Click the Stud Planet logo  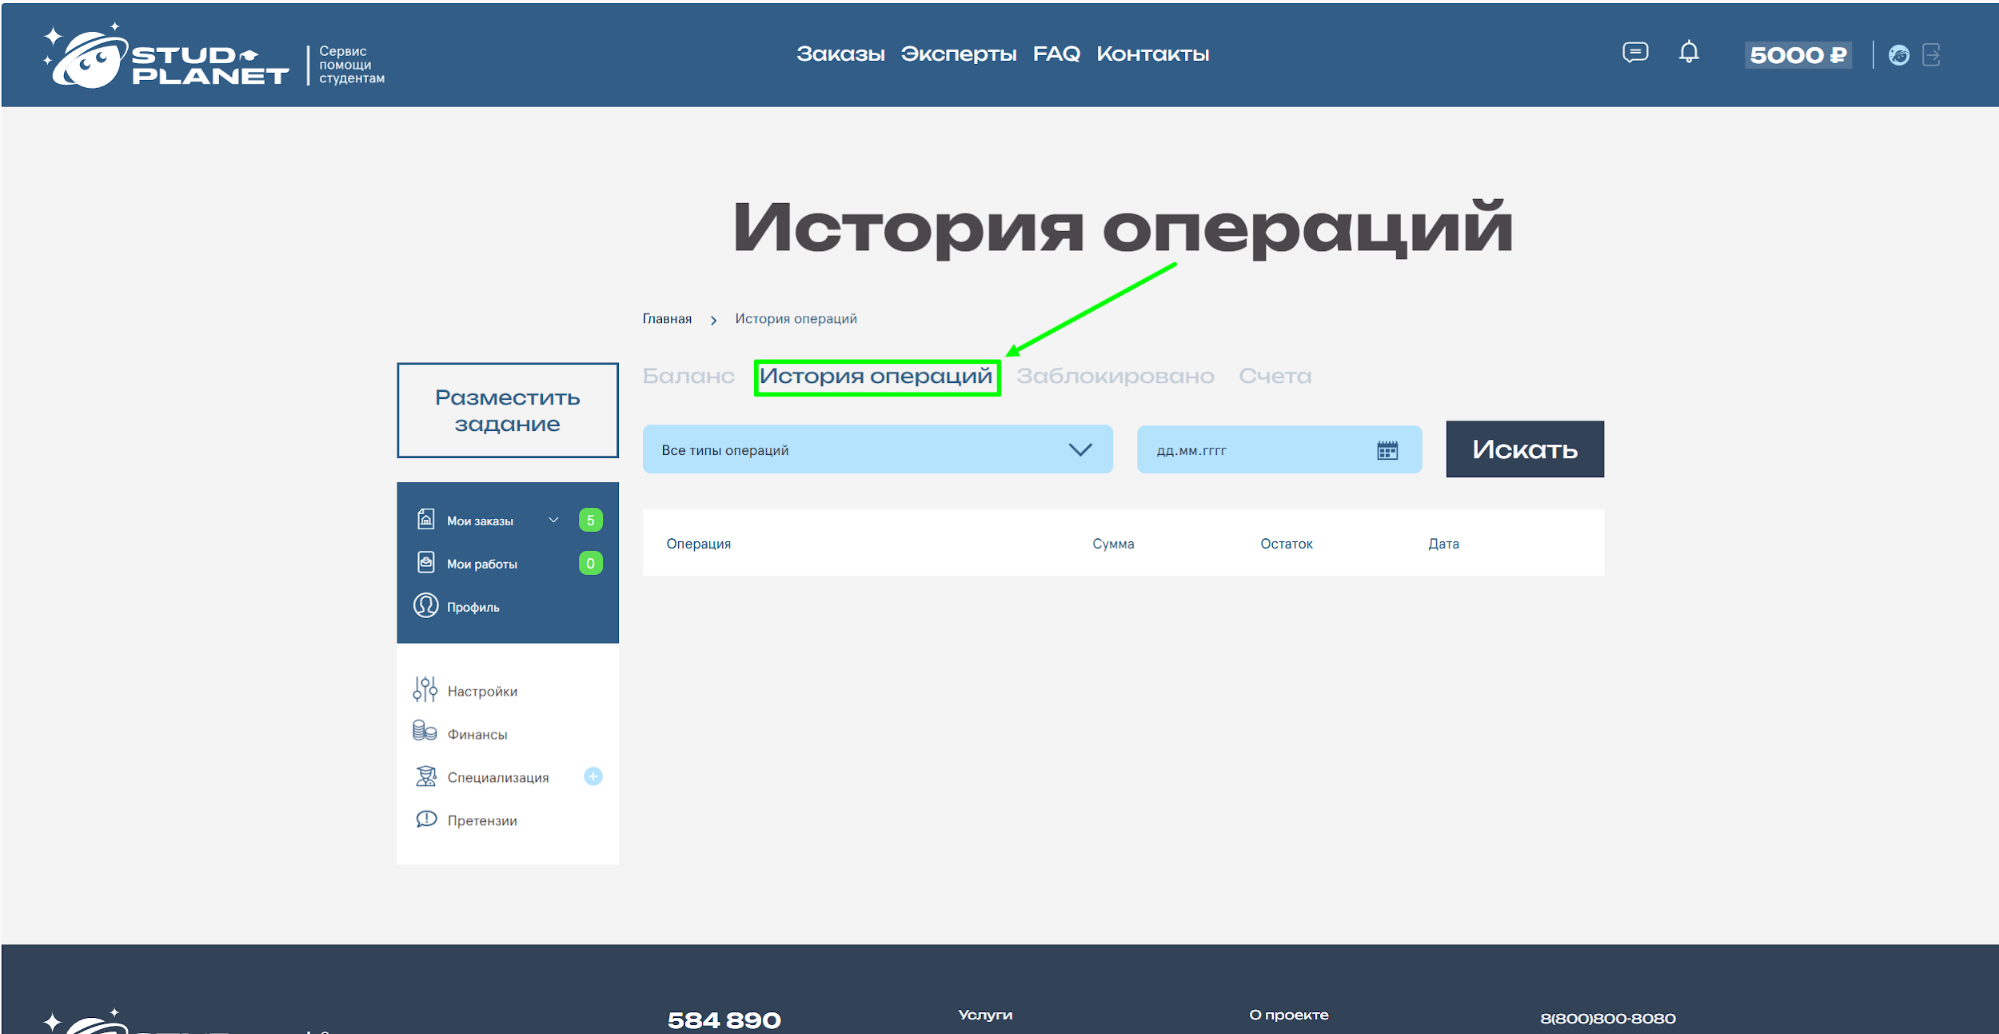click(166, 58)
